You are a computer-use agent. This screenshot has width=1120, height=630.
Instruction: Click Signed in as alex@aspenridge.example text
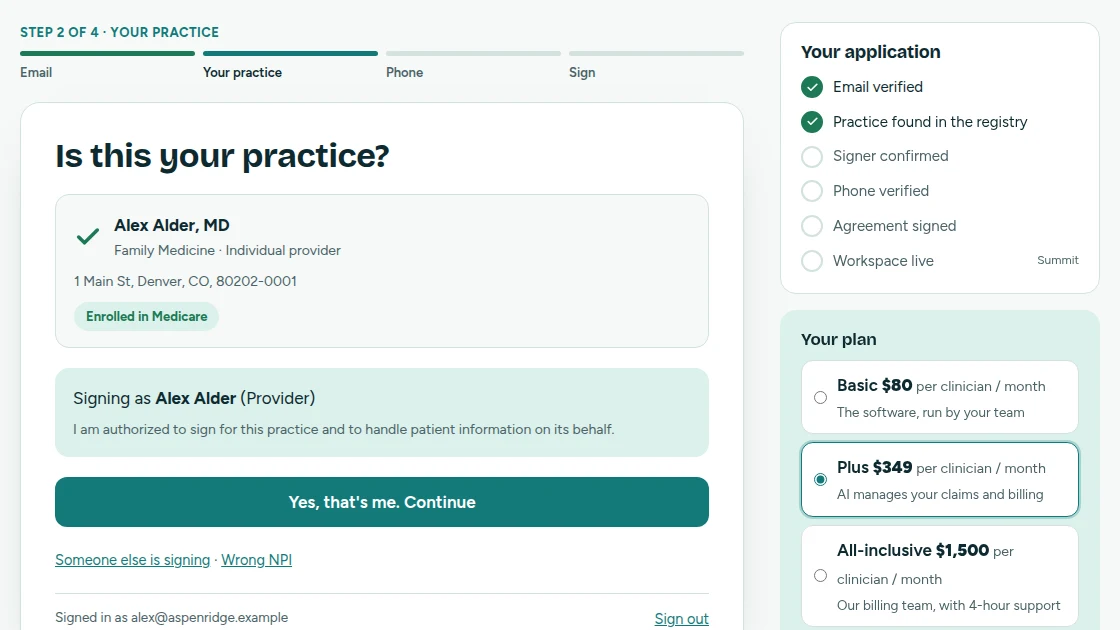tap(171, 618)
